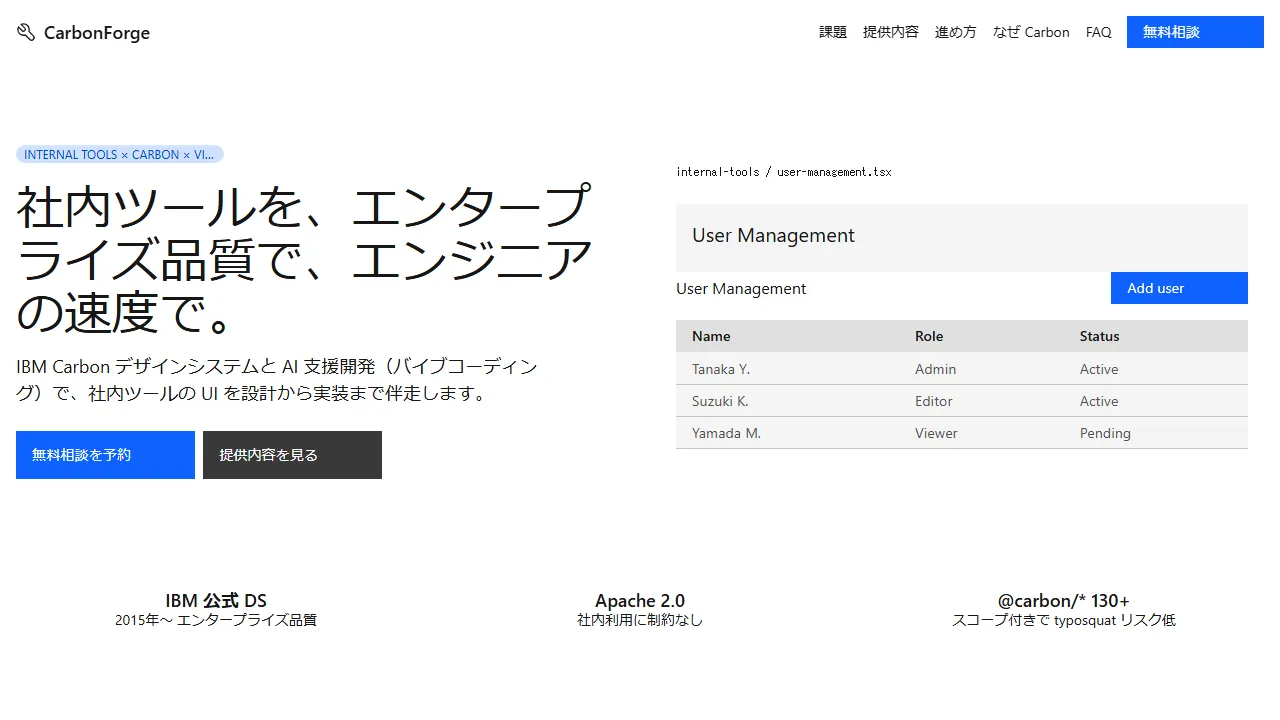This screenshot has width=1280, height=720.
Task: Click the main hero headline 社内ツールを
Action: (x=305, y=260)
